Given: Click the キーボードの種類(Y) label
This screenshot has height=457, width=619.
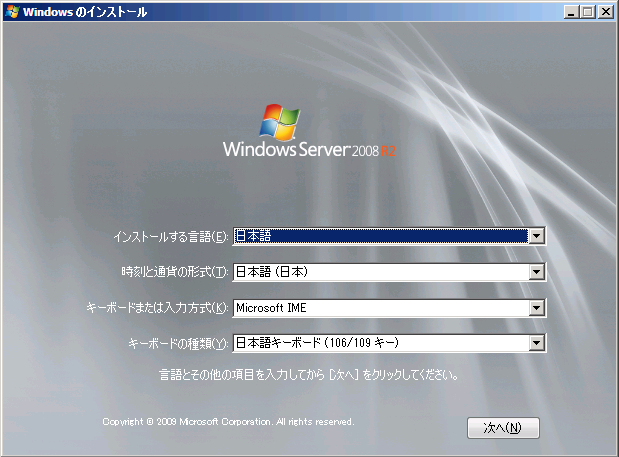Looking at the screenshot, I should click(178, 343).
